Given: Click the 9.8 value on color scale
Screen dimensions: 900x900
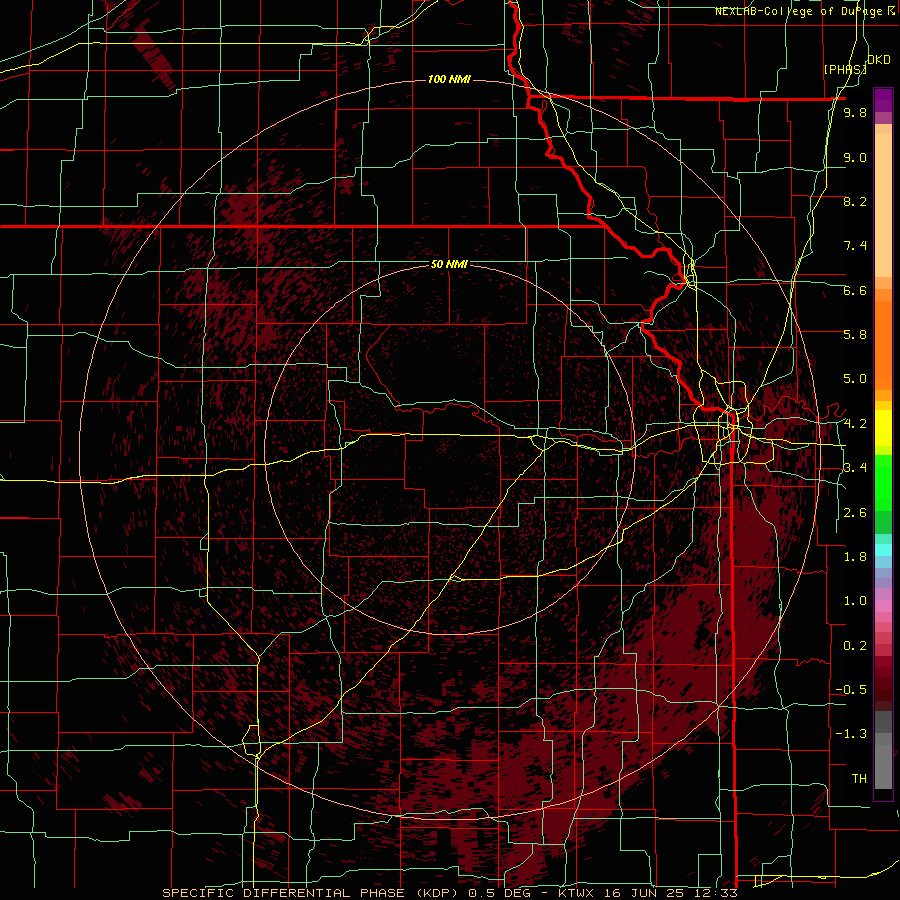Looking at the screenshot, I should point(855,112).
